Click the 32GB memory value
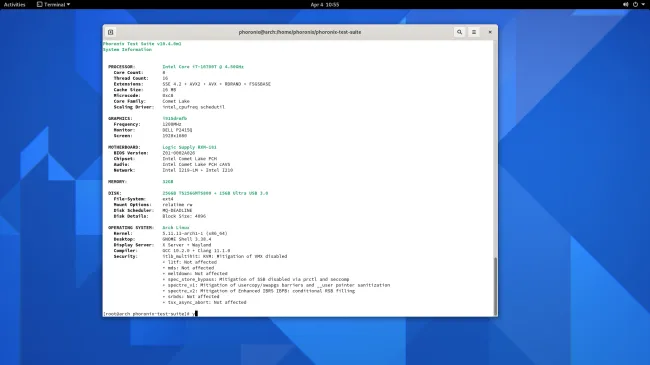This screenshot has height=365, width=650. point(168,182)
